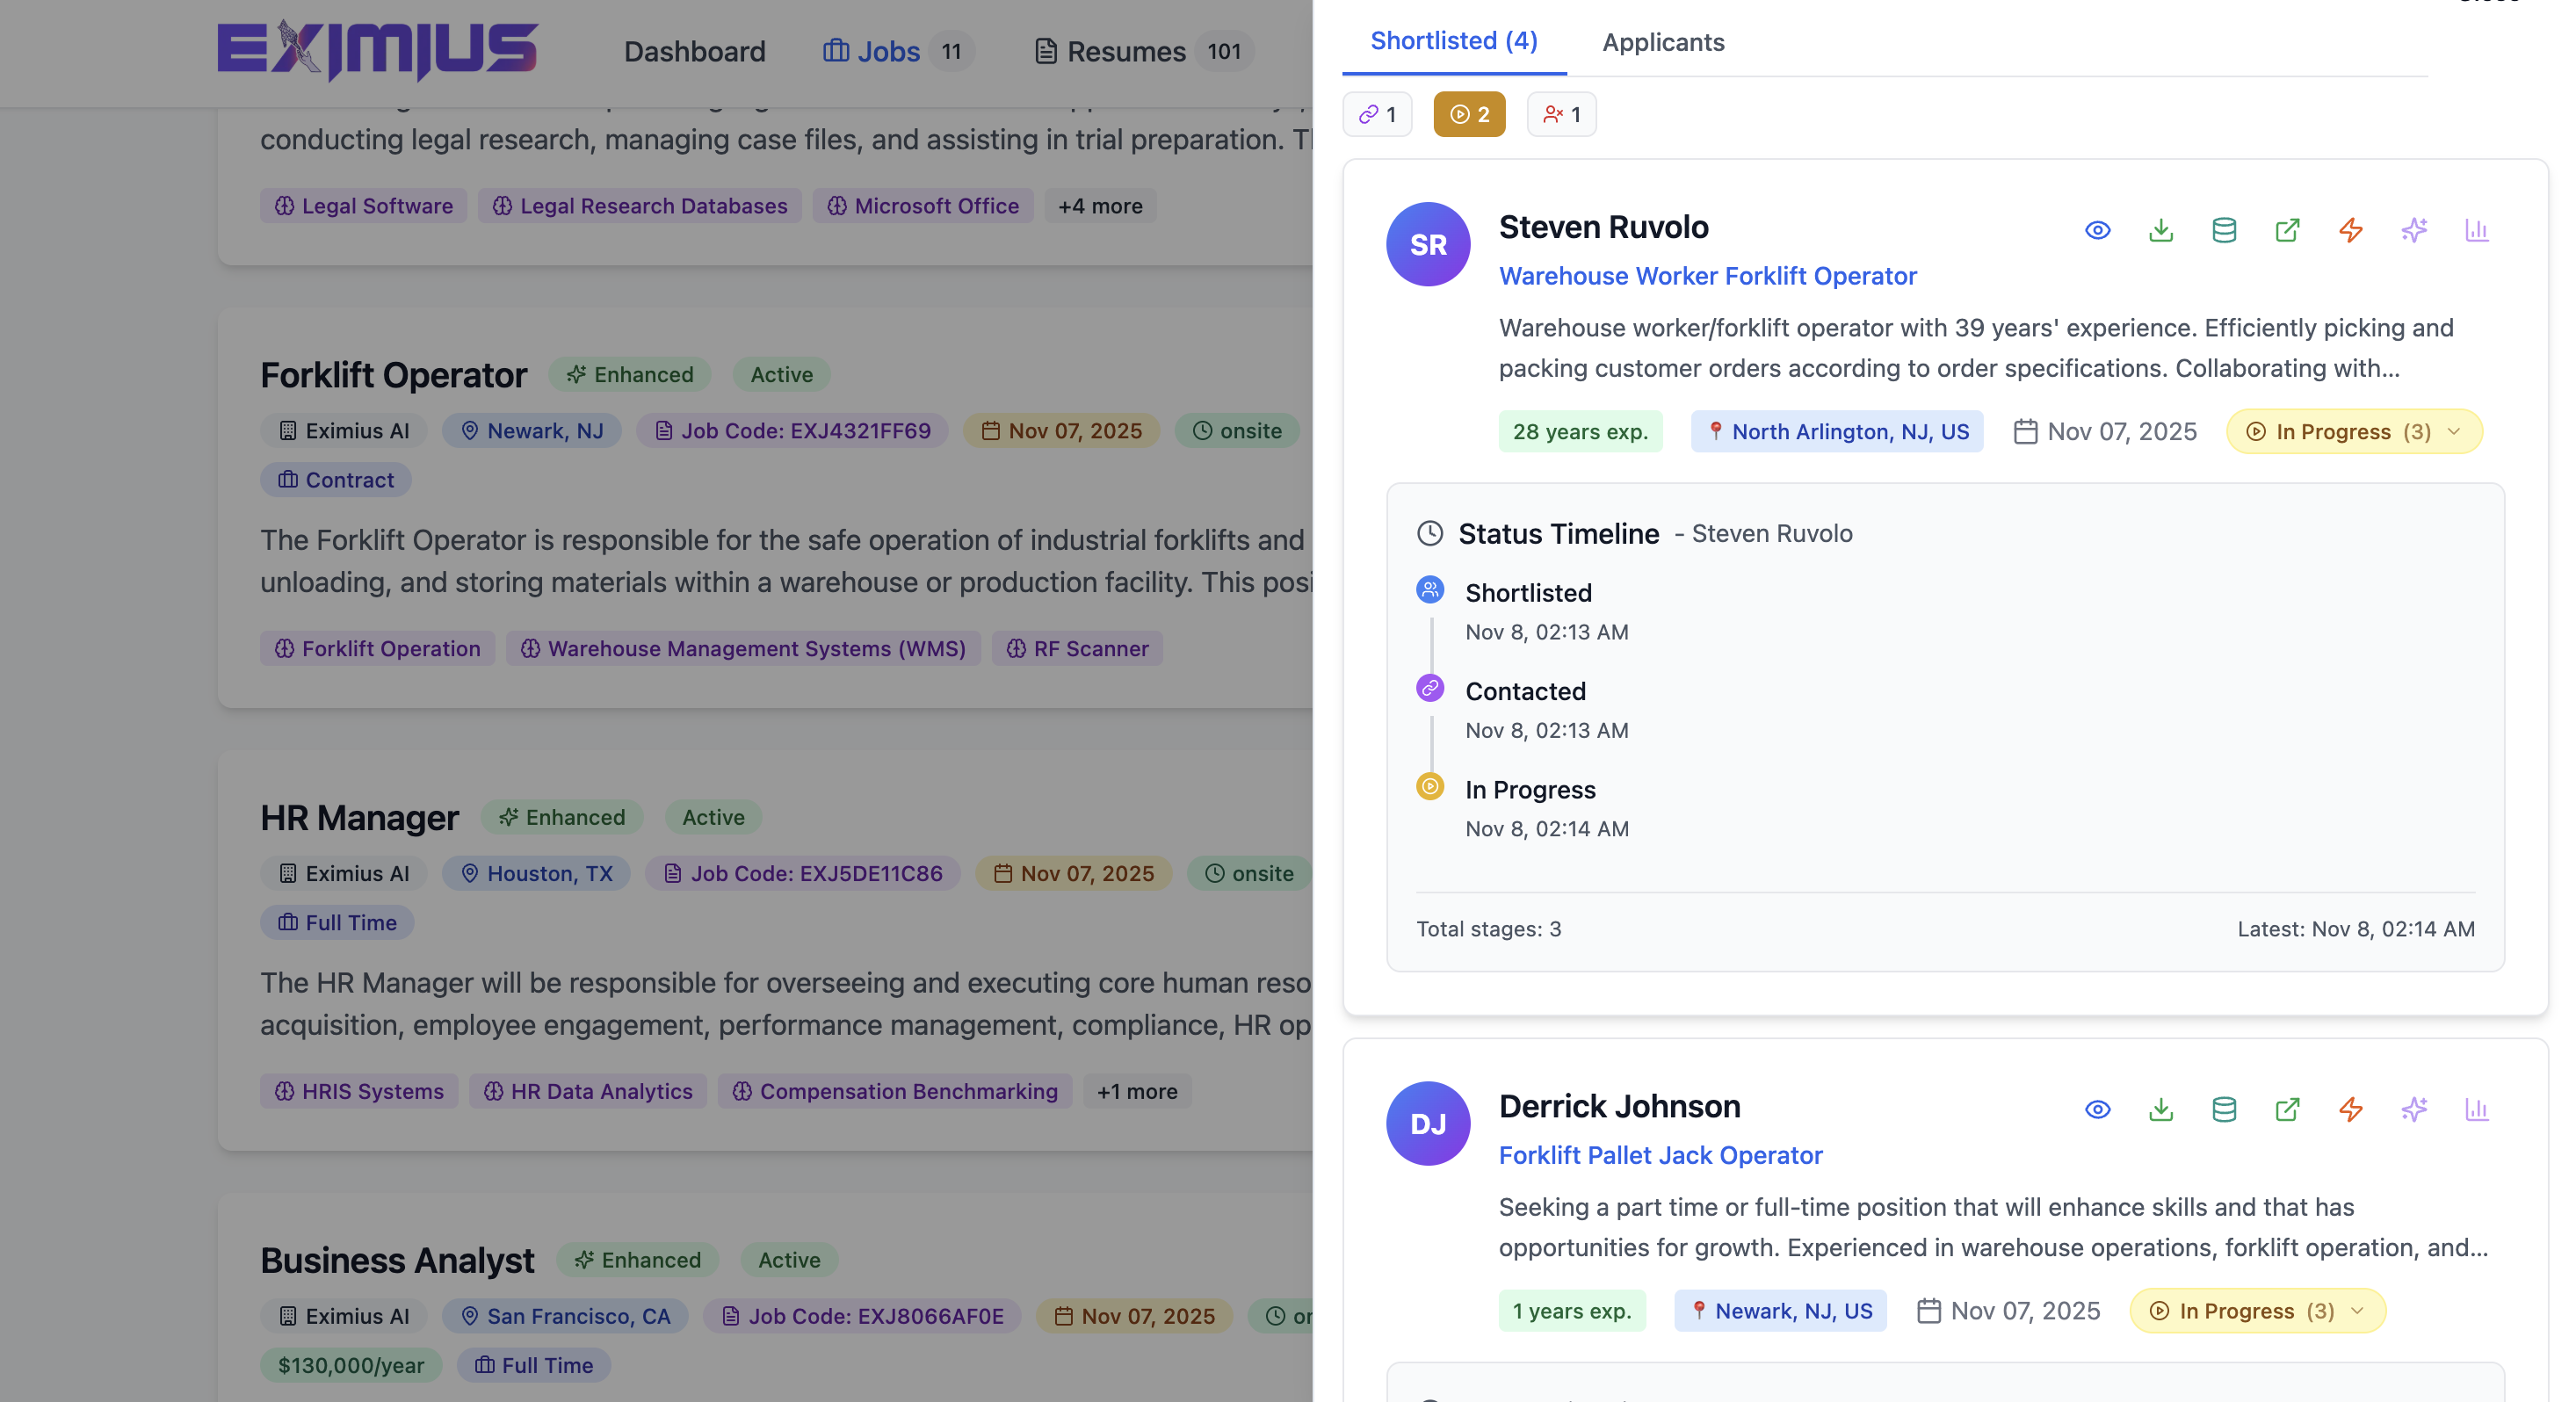The height and width of the screenshot is (1402, 2576).
Task: Toggle the rejected person filter showing 1
Action: pos(1561,115)
